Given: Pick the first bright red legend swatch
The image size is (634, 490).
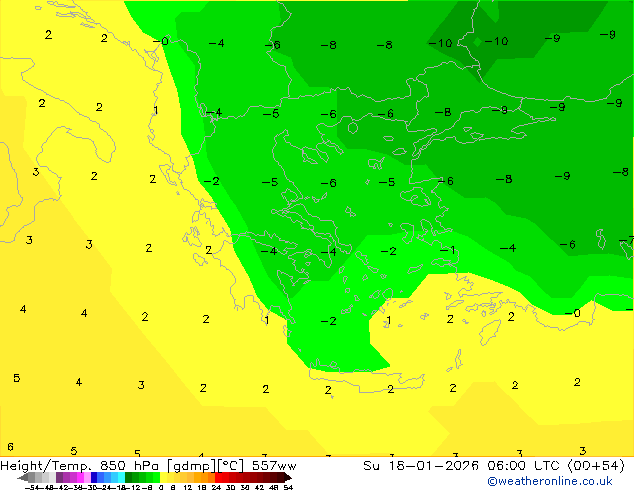Looking at the screenshot, I should tap(218, 477).
